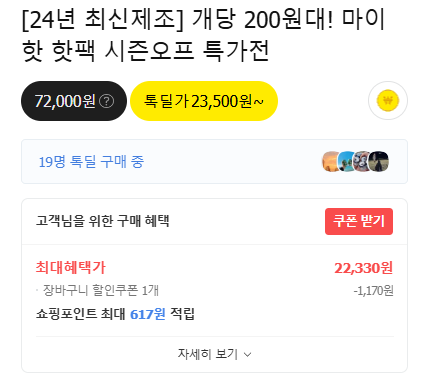Open the fourth dark profile avatar
424x381 pixels.
(379, 161)
